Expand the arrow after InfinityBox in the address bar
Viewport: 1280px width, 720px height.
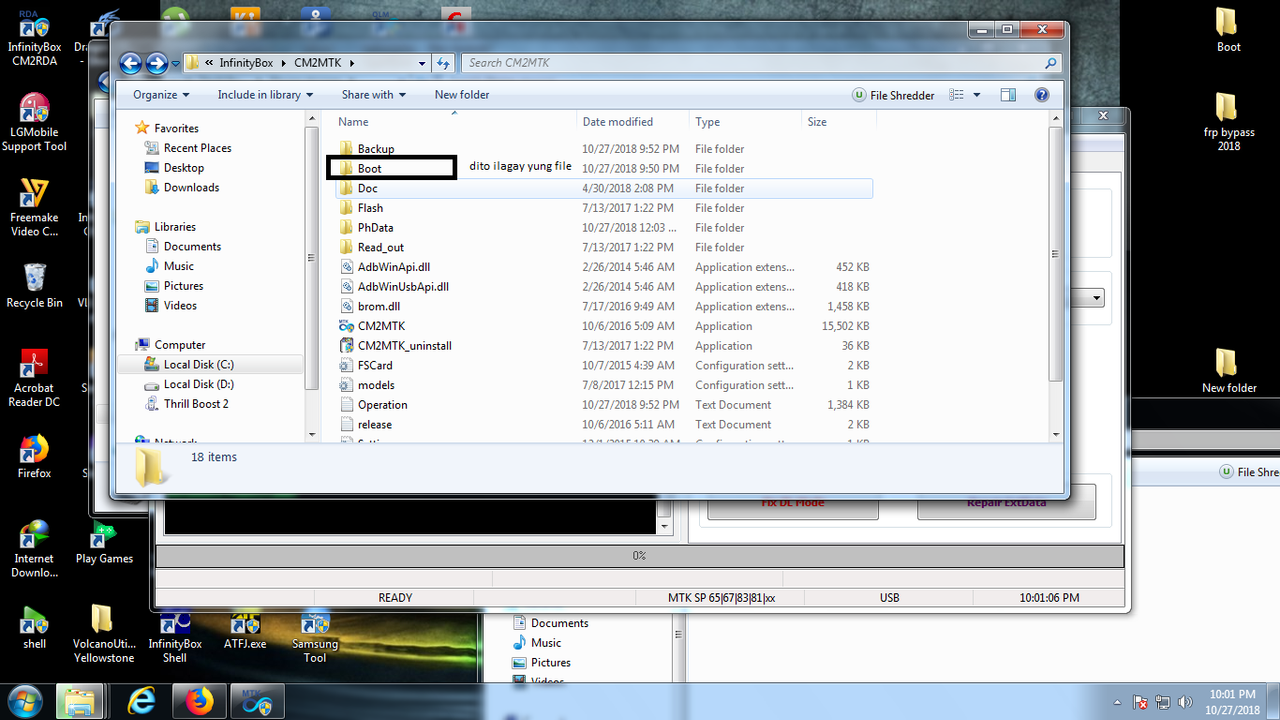tap(286, 63)
